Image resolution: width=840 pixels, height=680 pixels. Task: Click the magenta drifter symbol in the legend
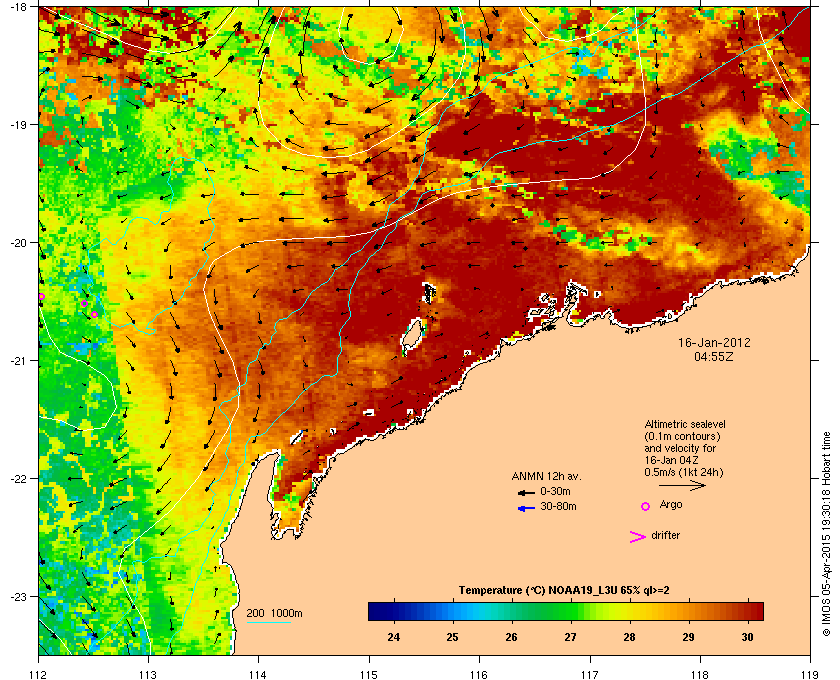click(x=638, y=537)
